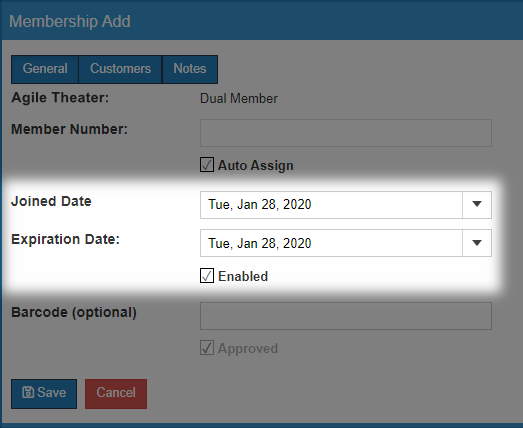Click the Dual Member membership level text
Image resolution: width=523 pixels, height=428 pixels.
click(239, 98)
